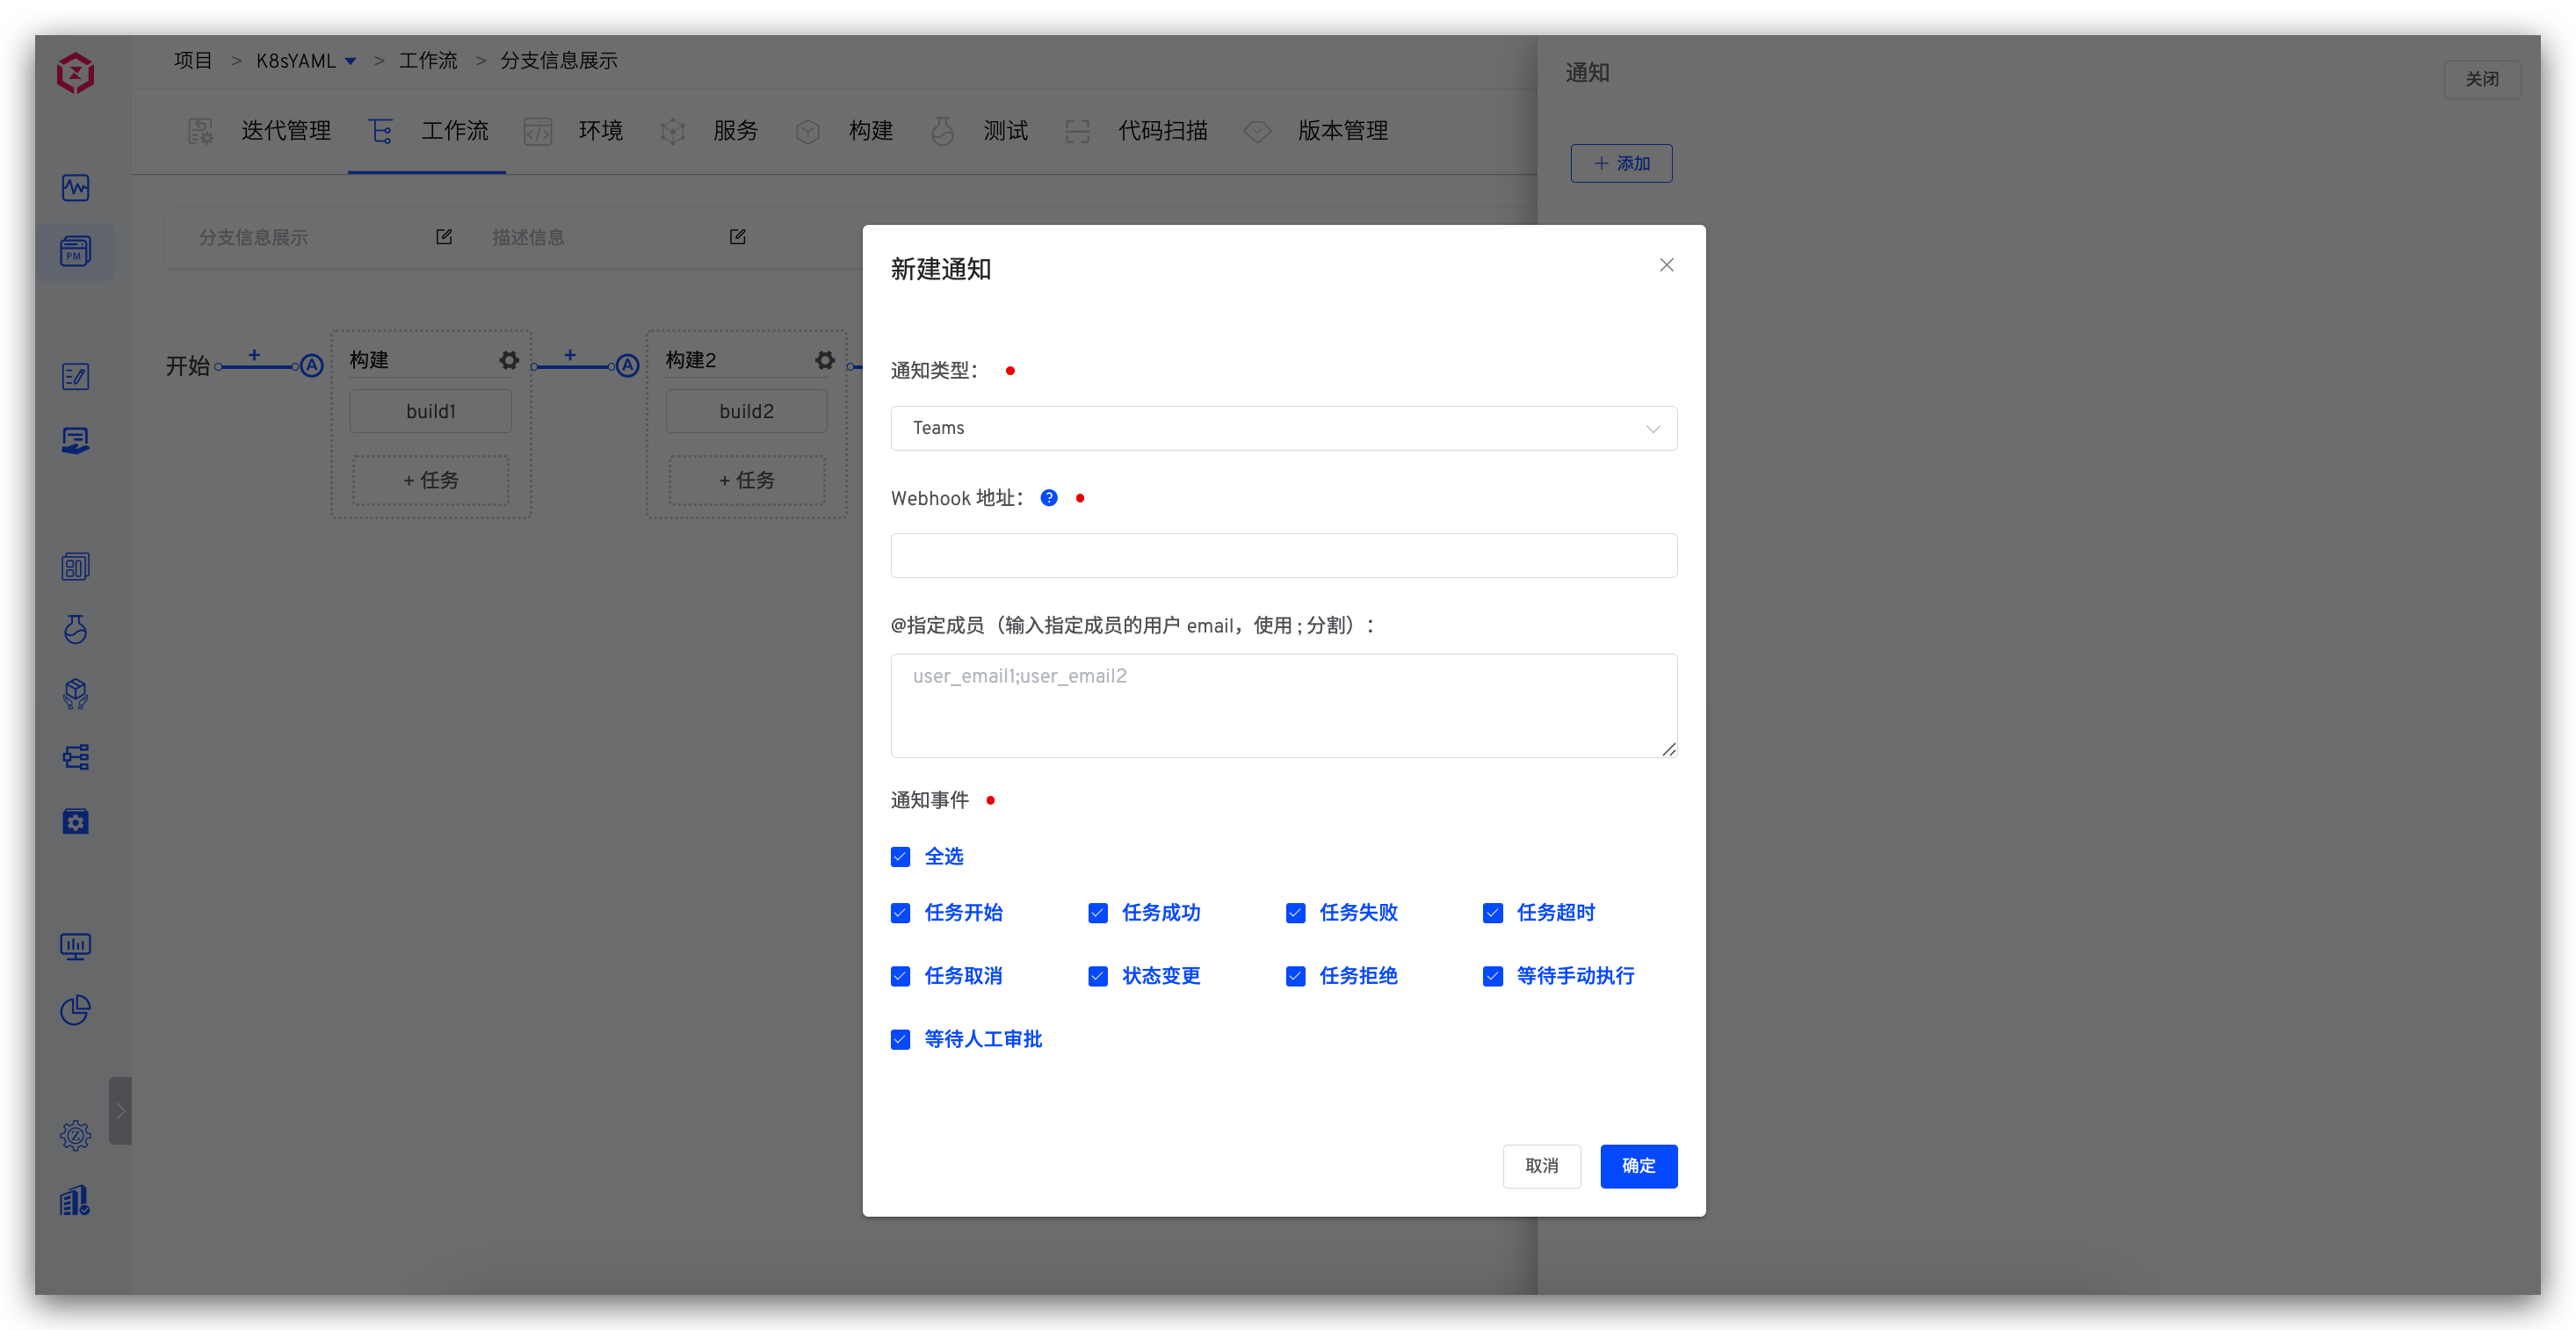
Task: Click the collapsed panel chevron near the sidebar
Action: pos(121,1110)
